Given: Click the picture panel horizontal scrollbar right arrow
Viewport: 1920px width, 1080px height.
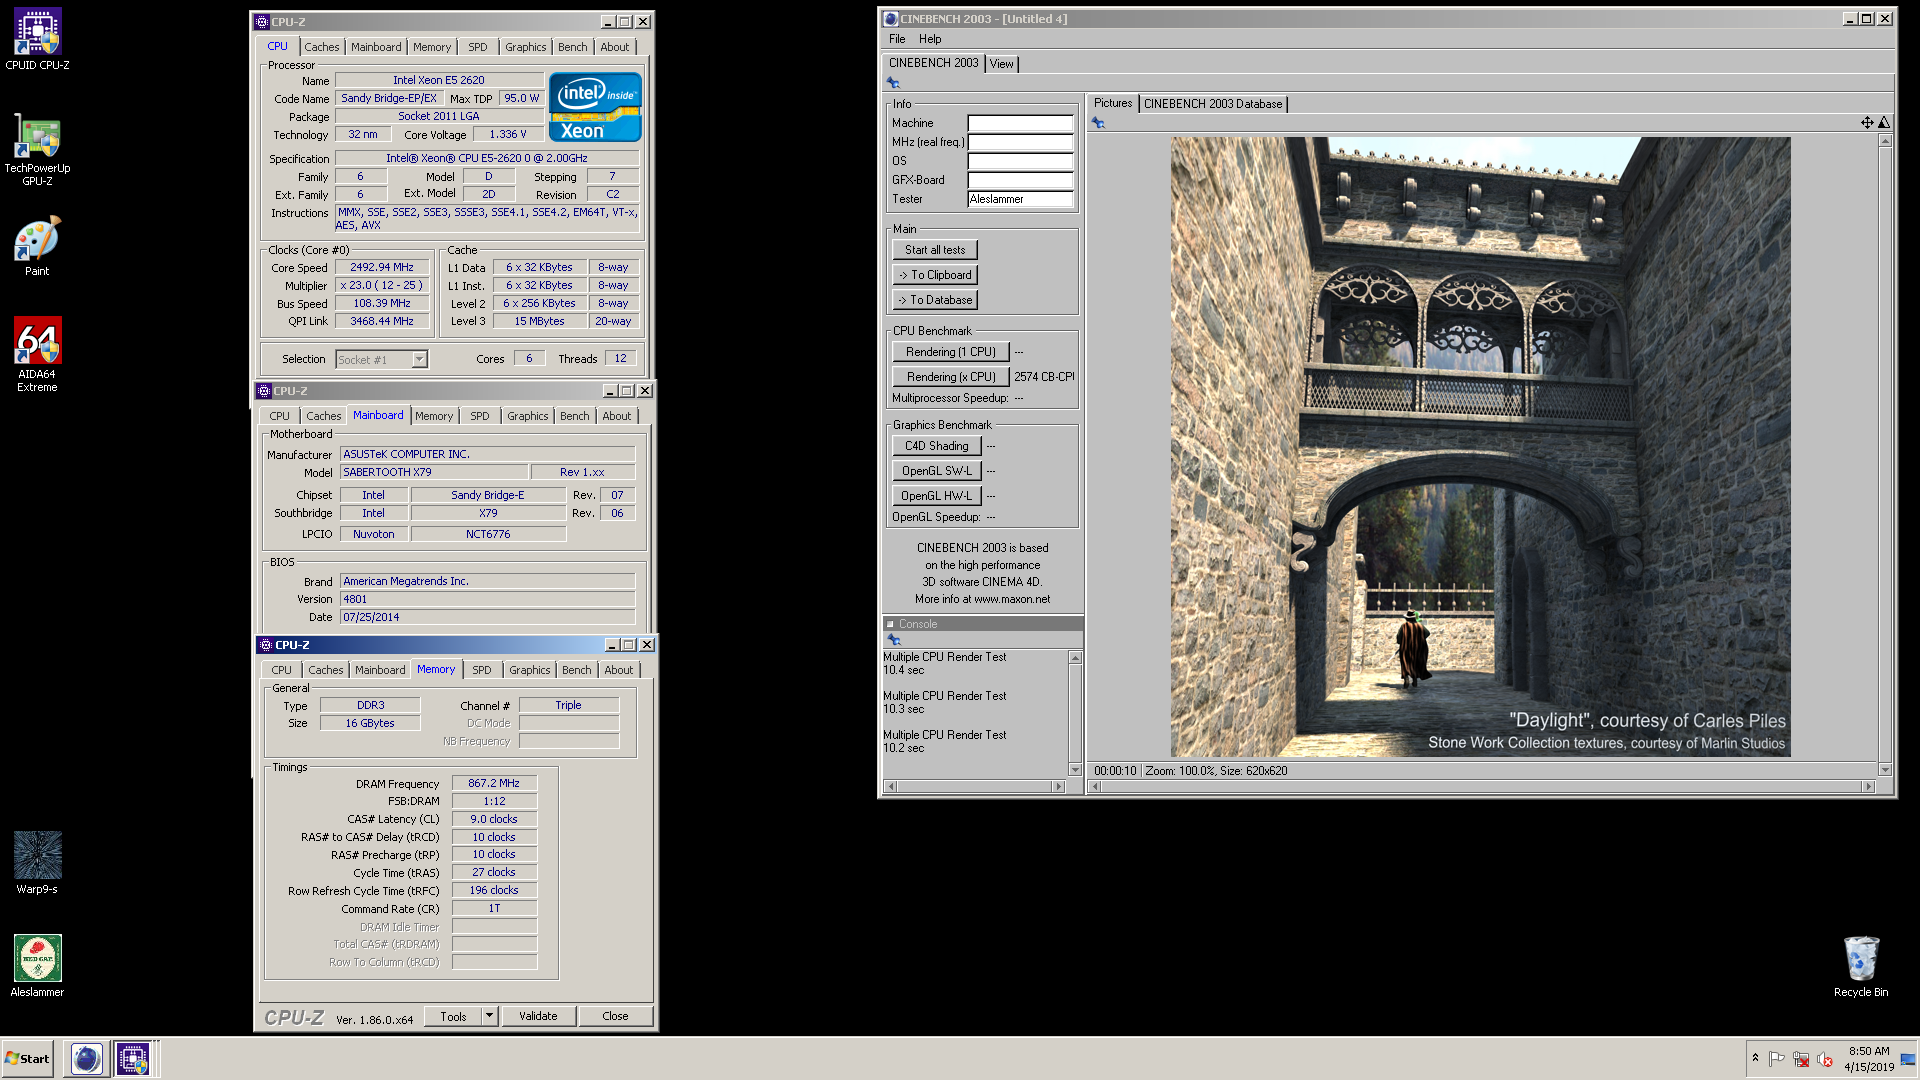Looking at the screenshot, I should click(x=1867, y=787).
